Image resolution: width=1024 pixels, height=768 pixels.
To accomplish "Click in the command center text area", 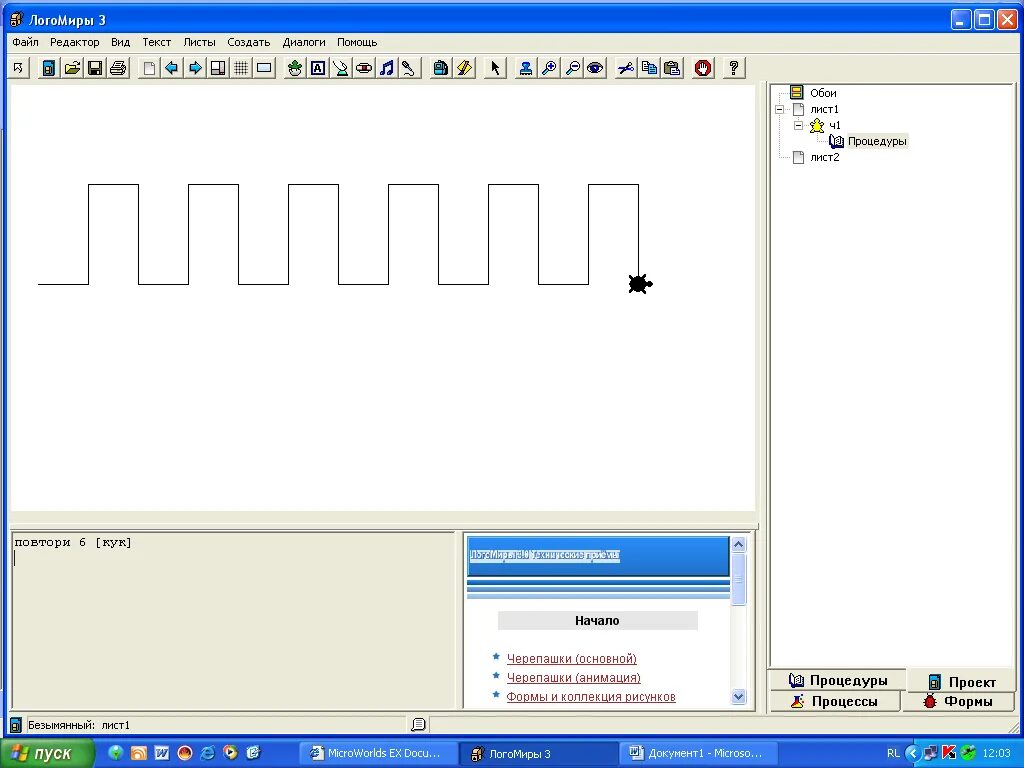I will (233, 620).
